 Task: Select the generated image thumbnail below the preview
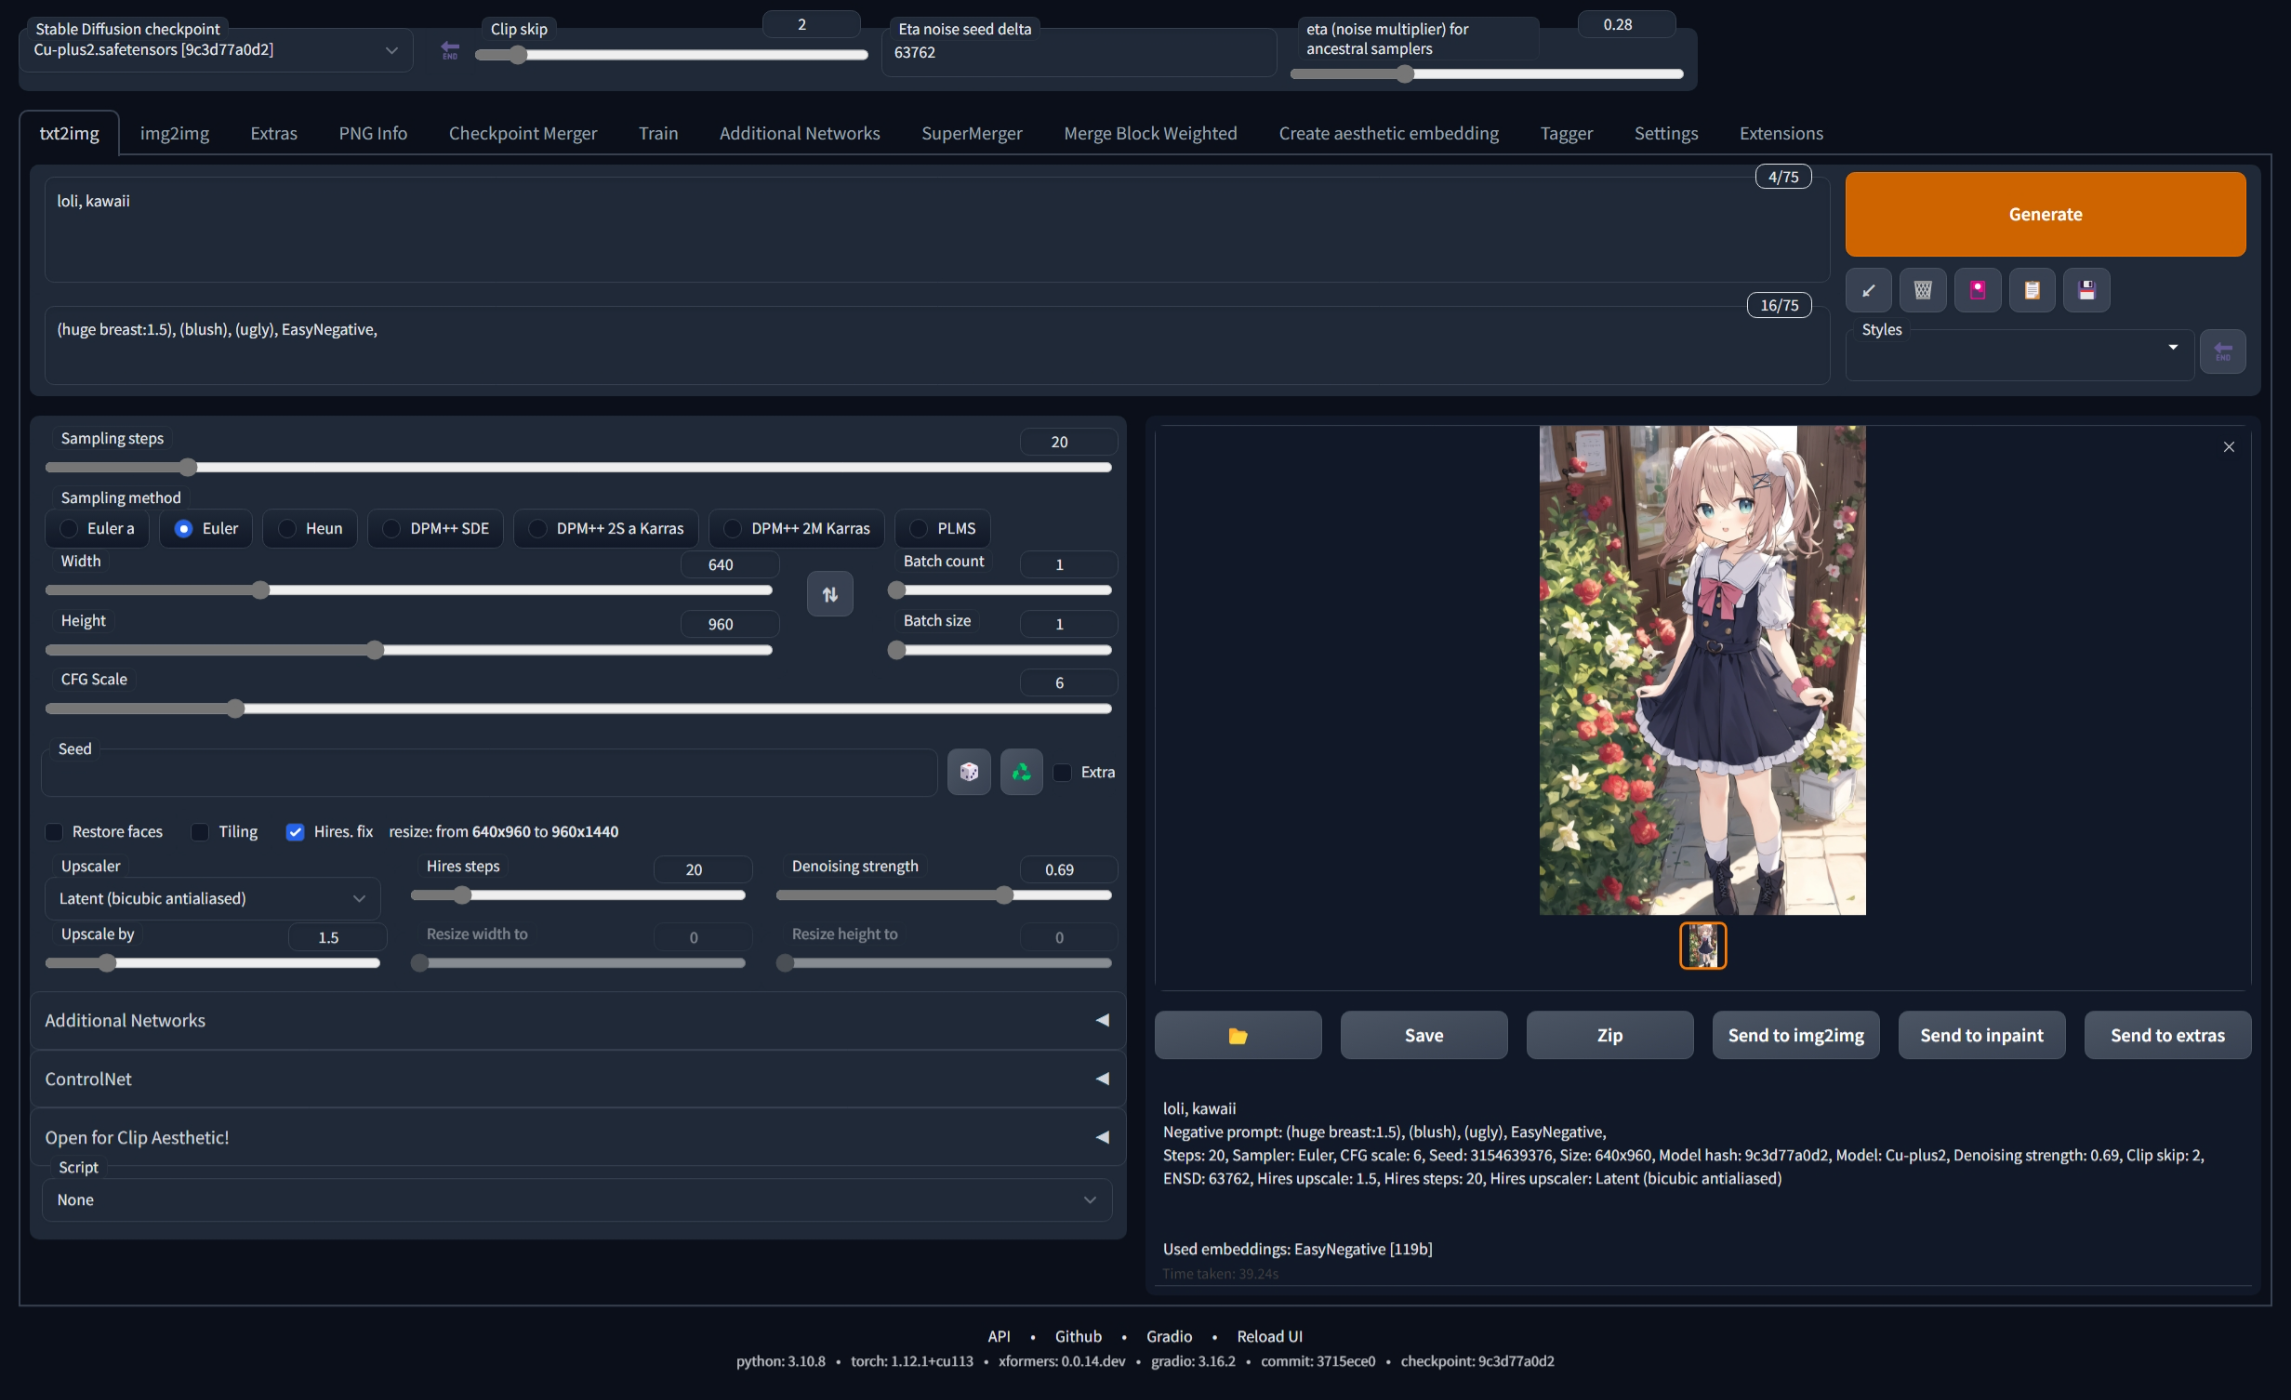pos(1702,945)
